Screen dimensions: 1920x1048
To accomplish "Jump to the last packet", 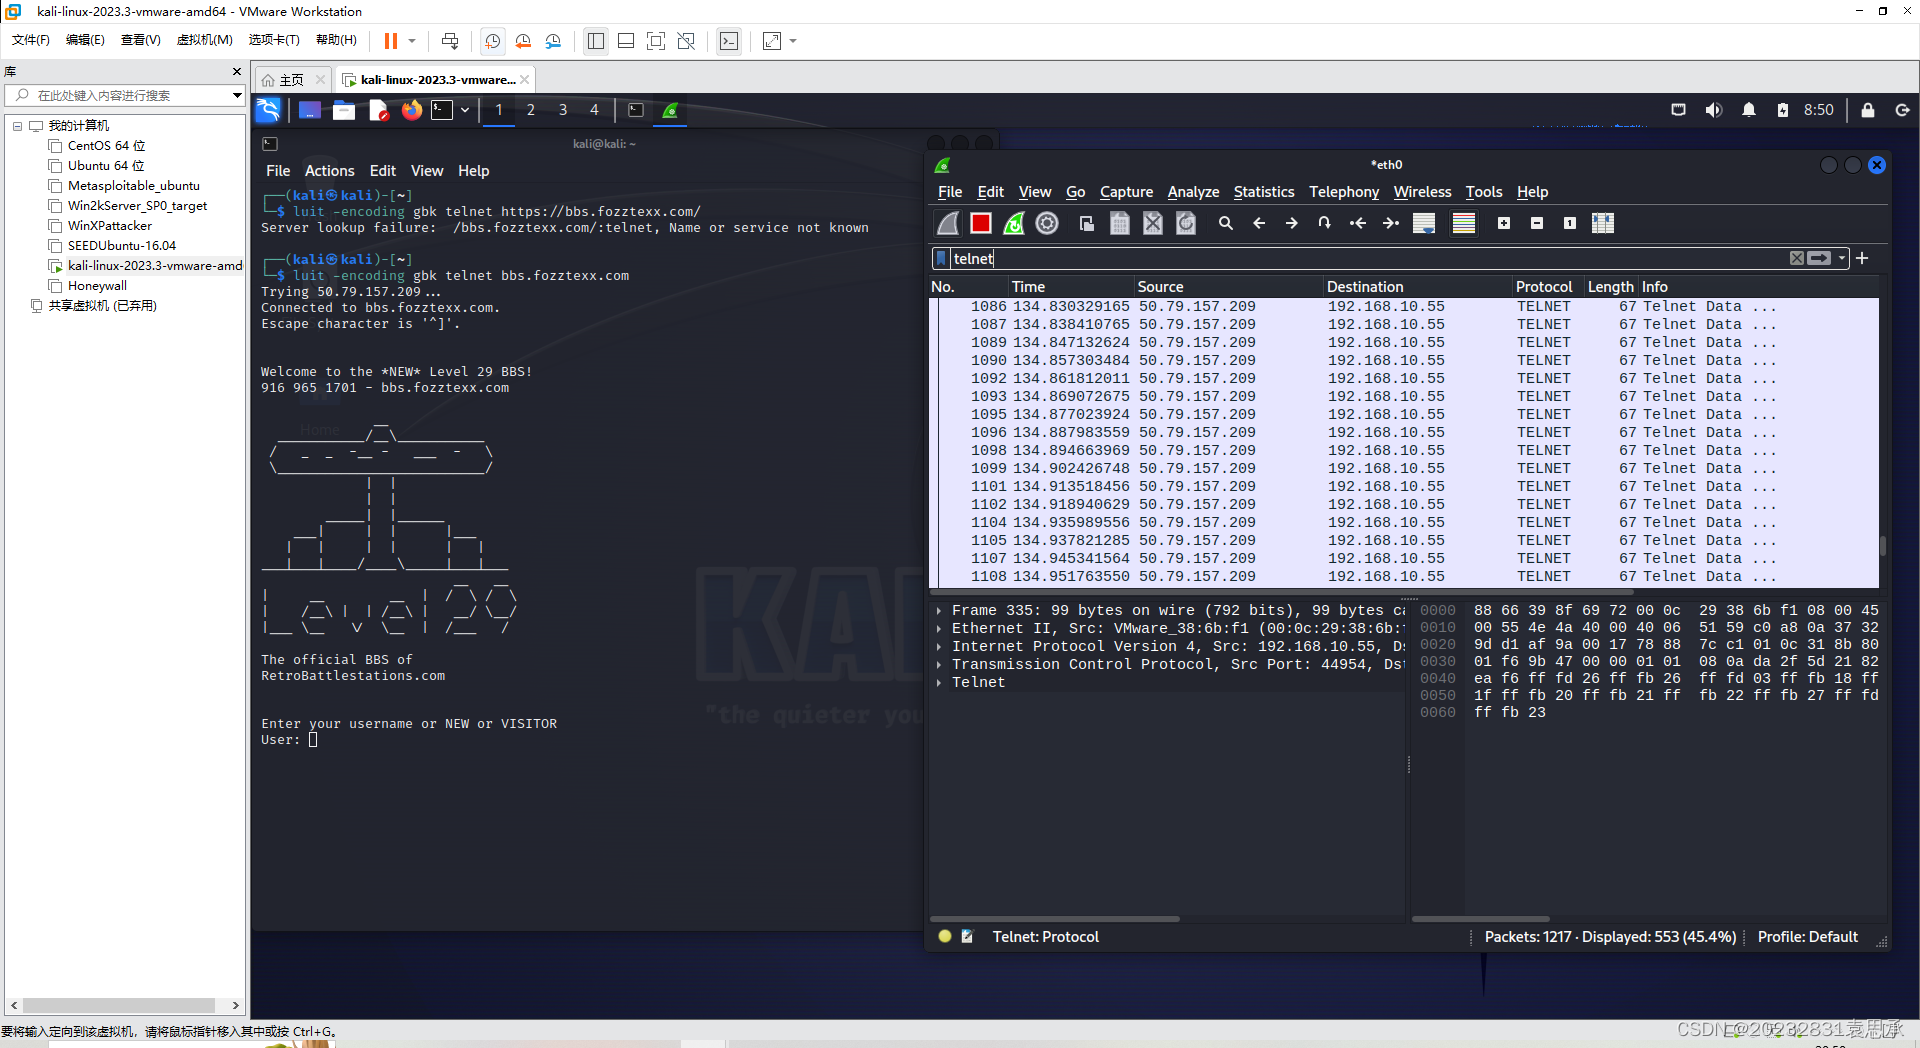I will (x=1391, y=223).
